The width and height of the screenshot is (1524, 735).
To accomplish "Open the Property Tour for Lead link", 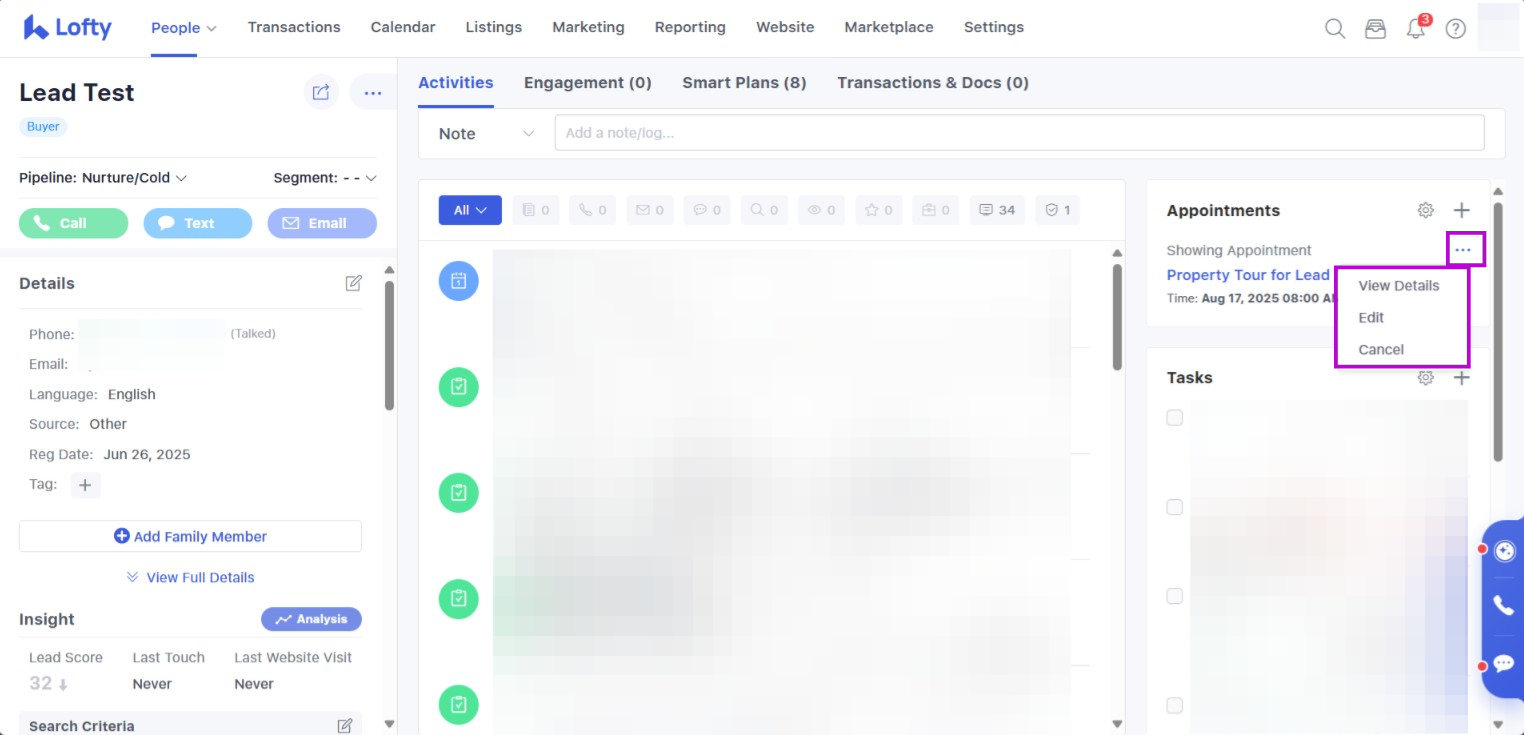I will coord(1247,275).
